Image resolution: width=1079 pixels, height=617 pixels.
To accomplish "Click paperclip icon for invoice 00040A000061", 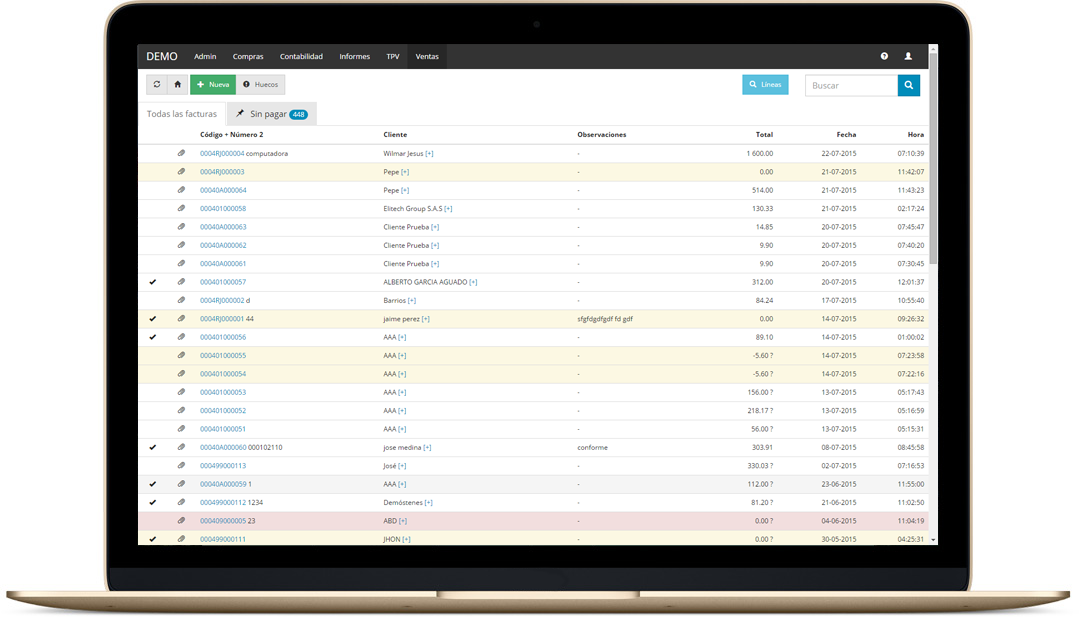I will coord(181,263).
